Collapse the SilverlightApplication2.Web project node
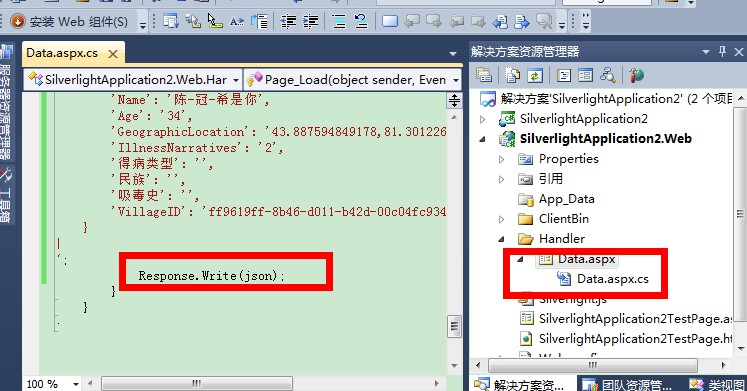 [x=483, y=139]
